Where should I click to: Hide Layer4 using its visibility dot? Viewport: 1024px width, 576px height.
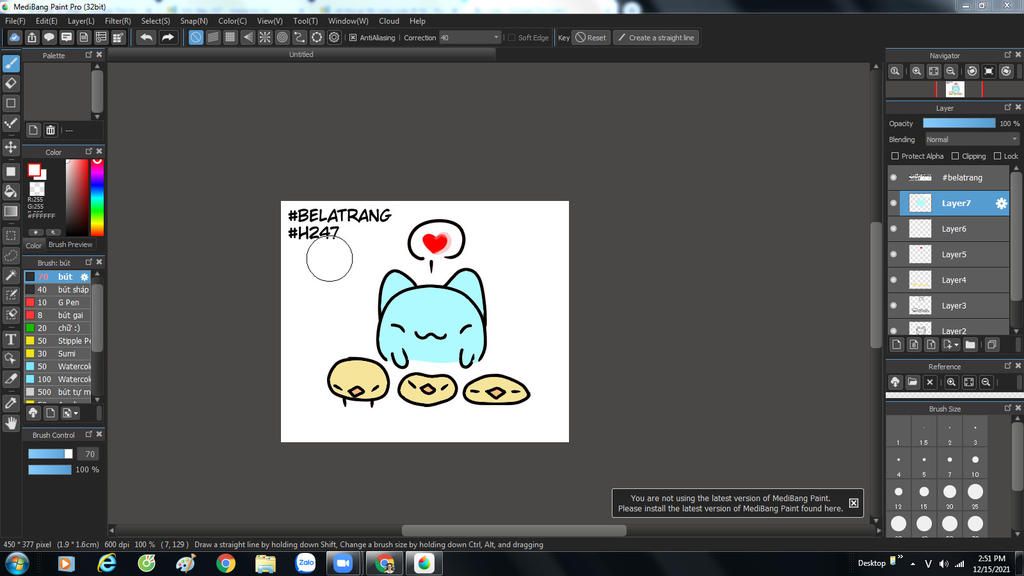click(893, 280)
